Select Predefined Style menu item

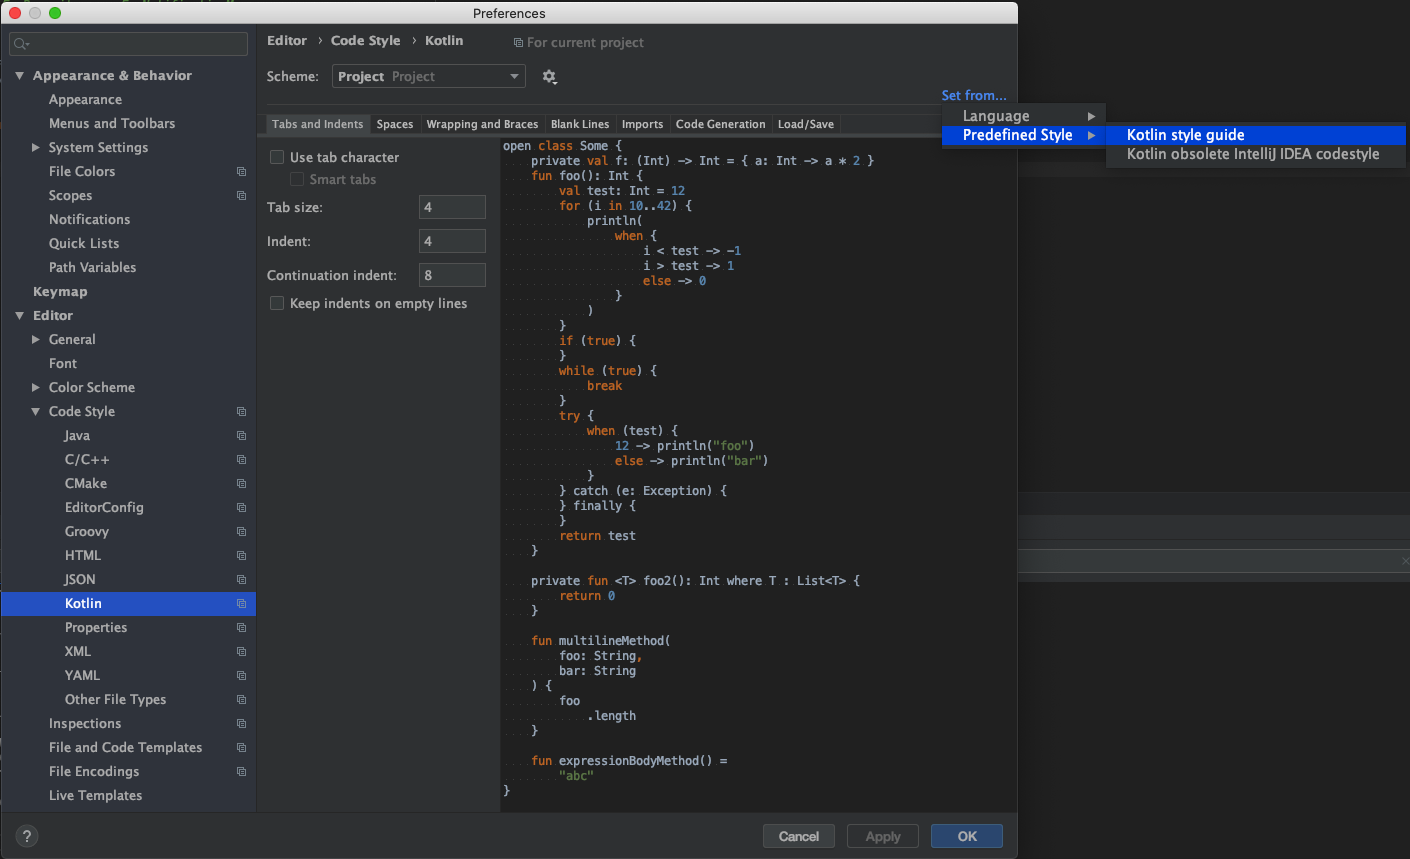(x=1024, y=135)
